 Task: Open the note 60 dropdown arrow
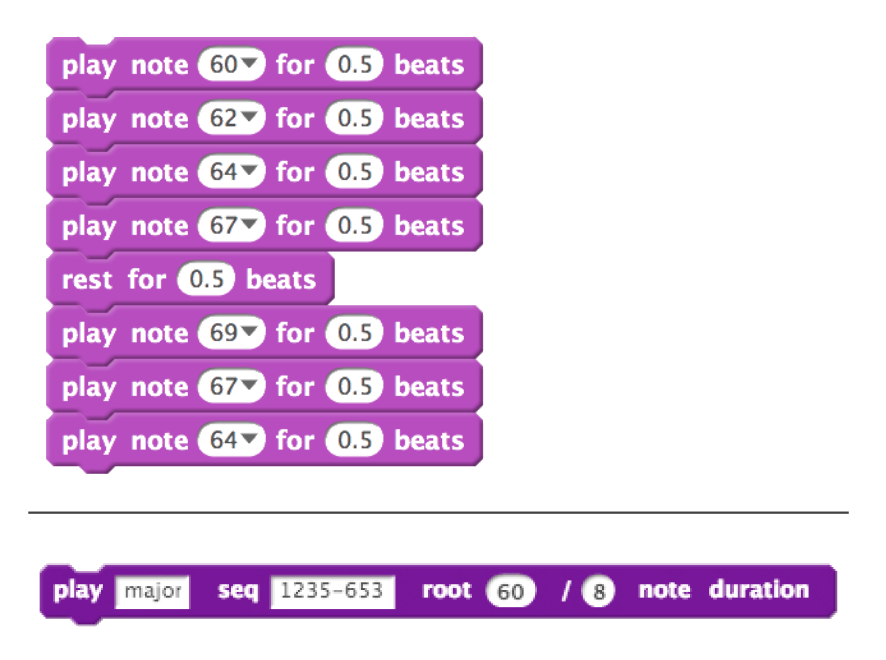[x=250, y=65]
